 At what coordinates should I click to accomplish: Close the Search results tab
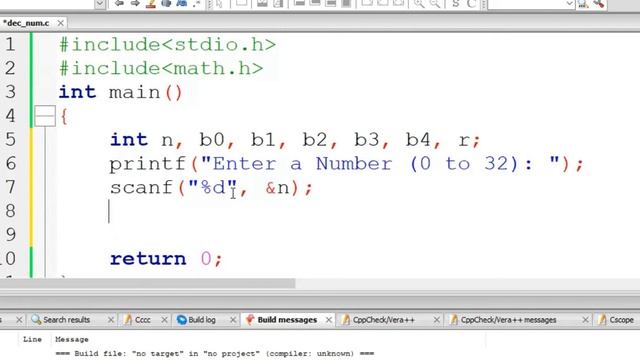pos(111,320)
